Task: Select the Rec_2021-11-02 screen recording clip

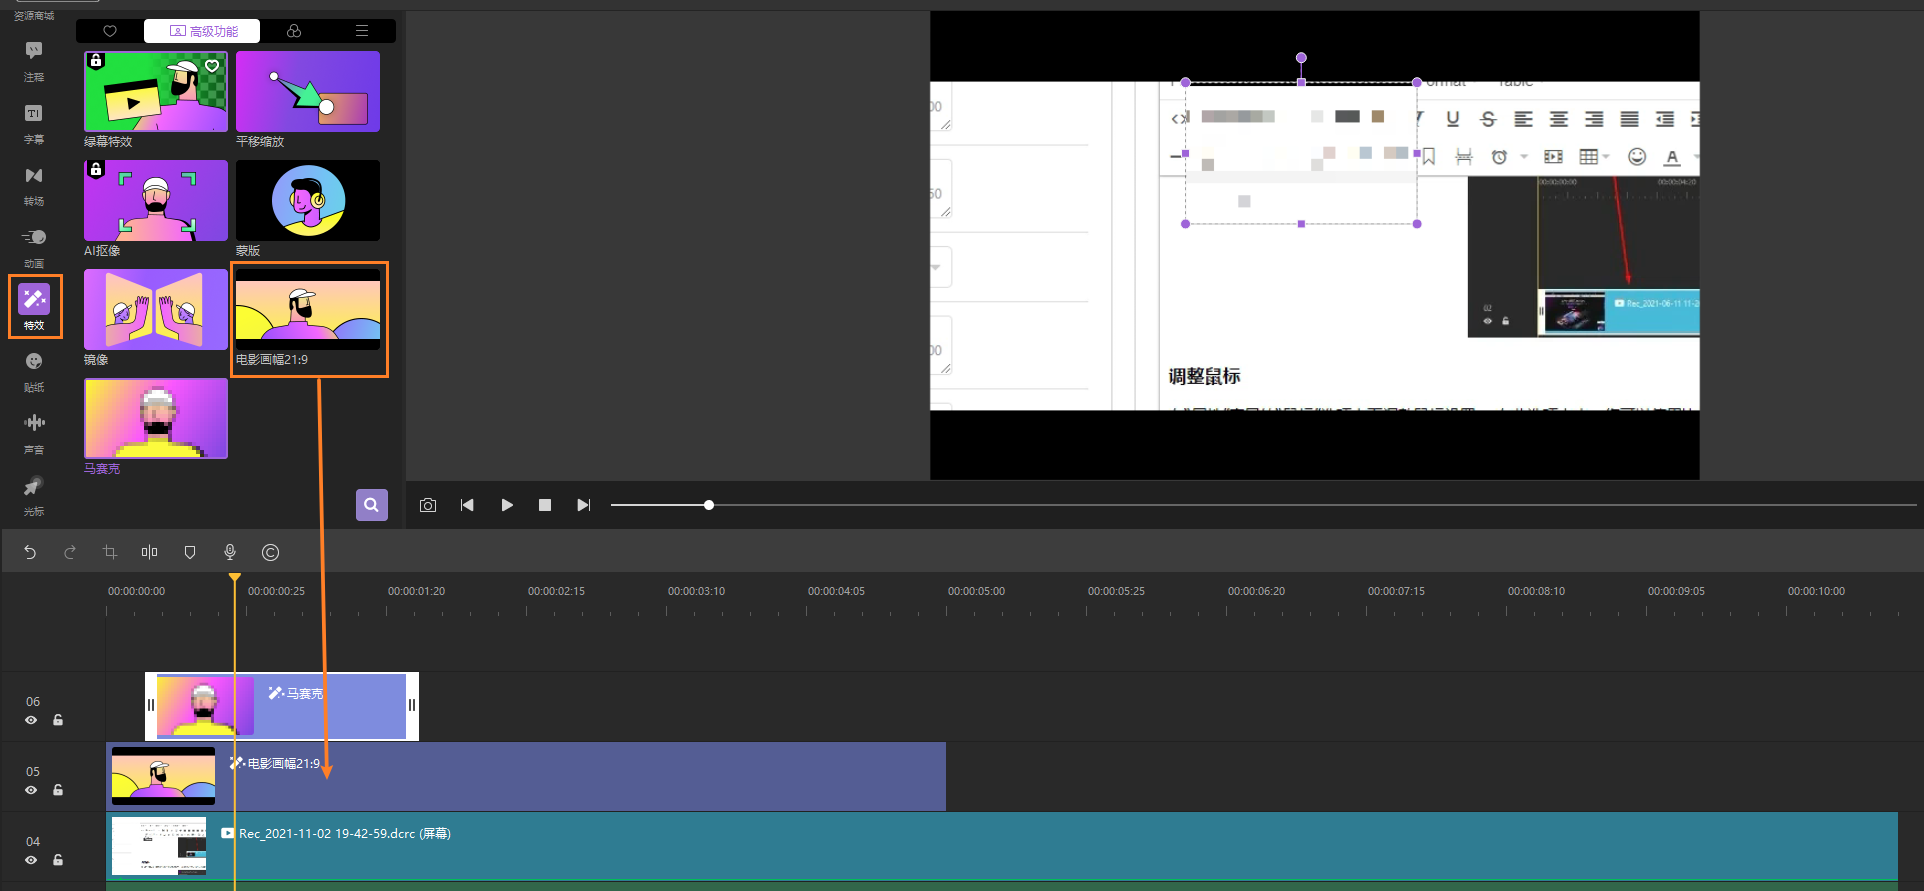Action: pos(1002,846)
